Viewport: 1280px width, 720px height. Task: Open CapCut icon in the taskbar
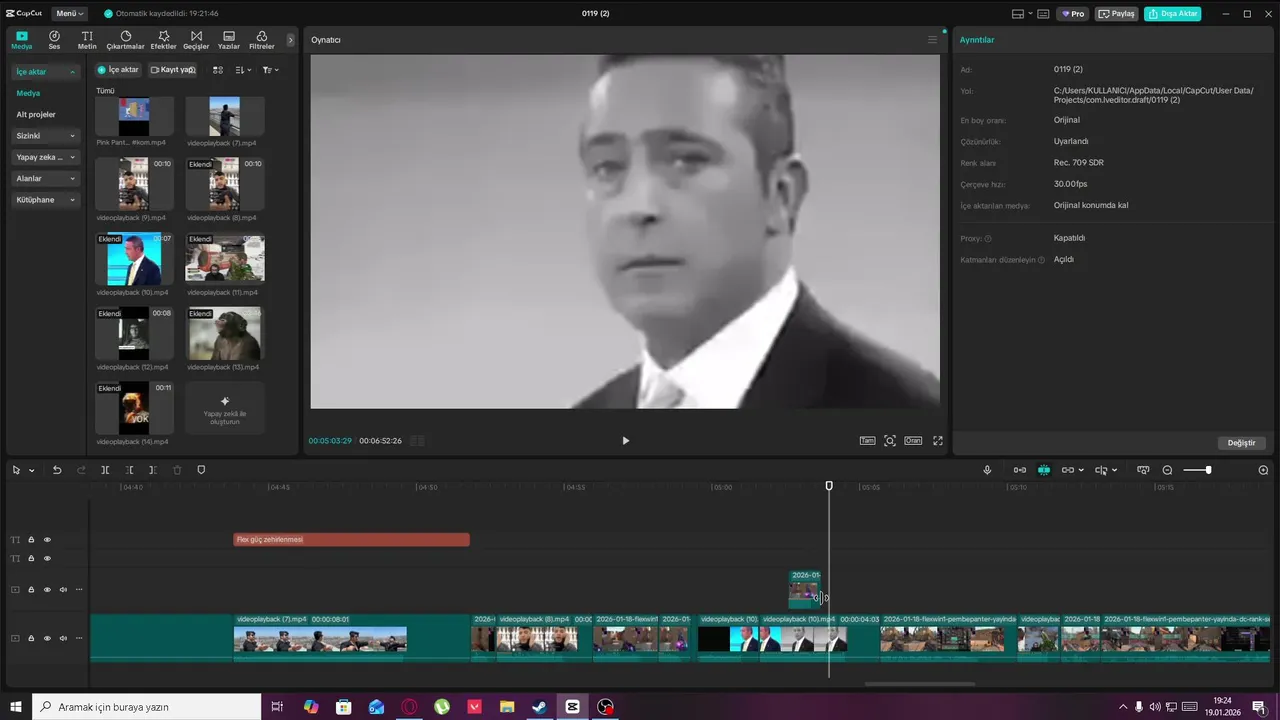[572, 707]
